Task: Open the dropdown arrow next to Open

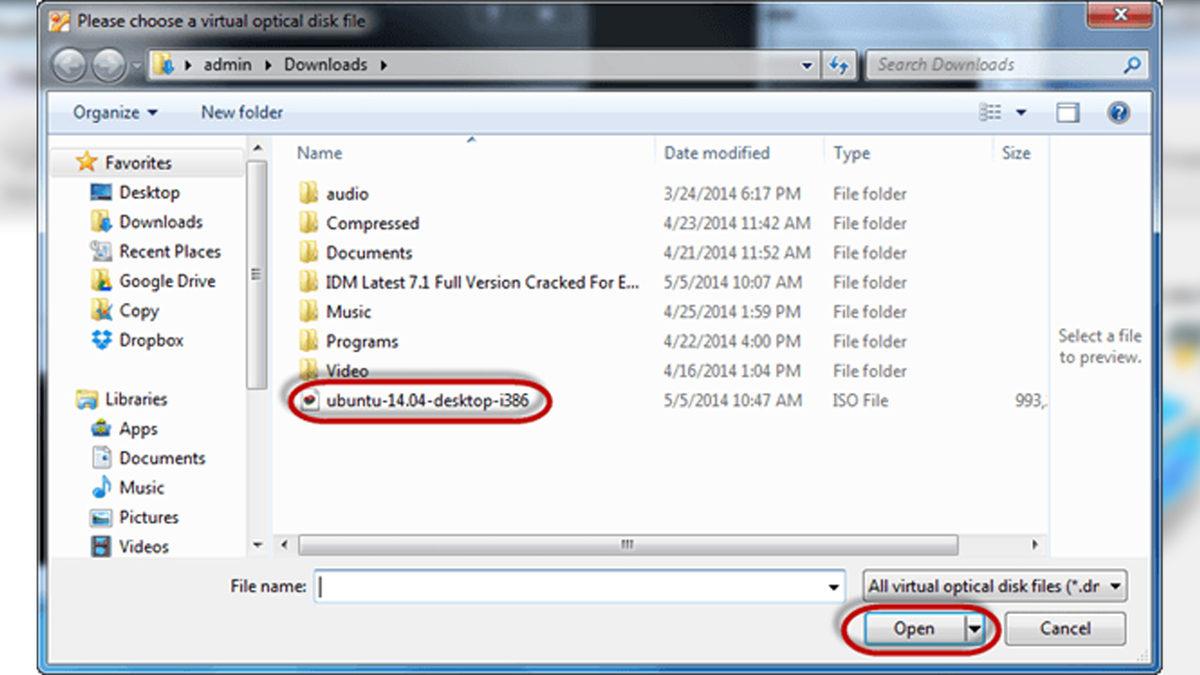Action: tap(971, 629)
